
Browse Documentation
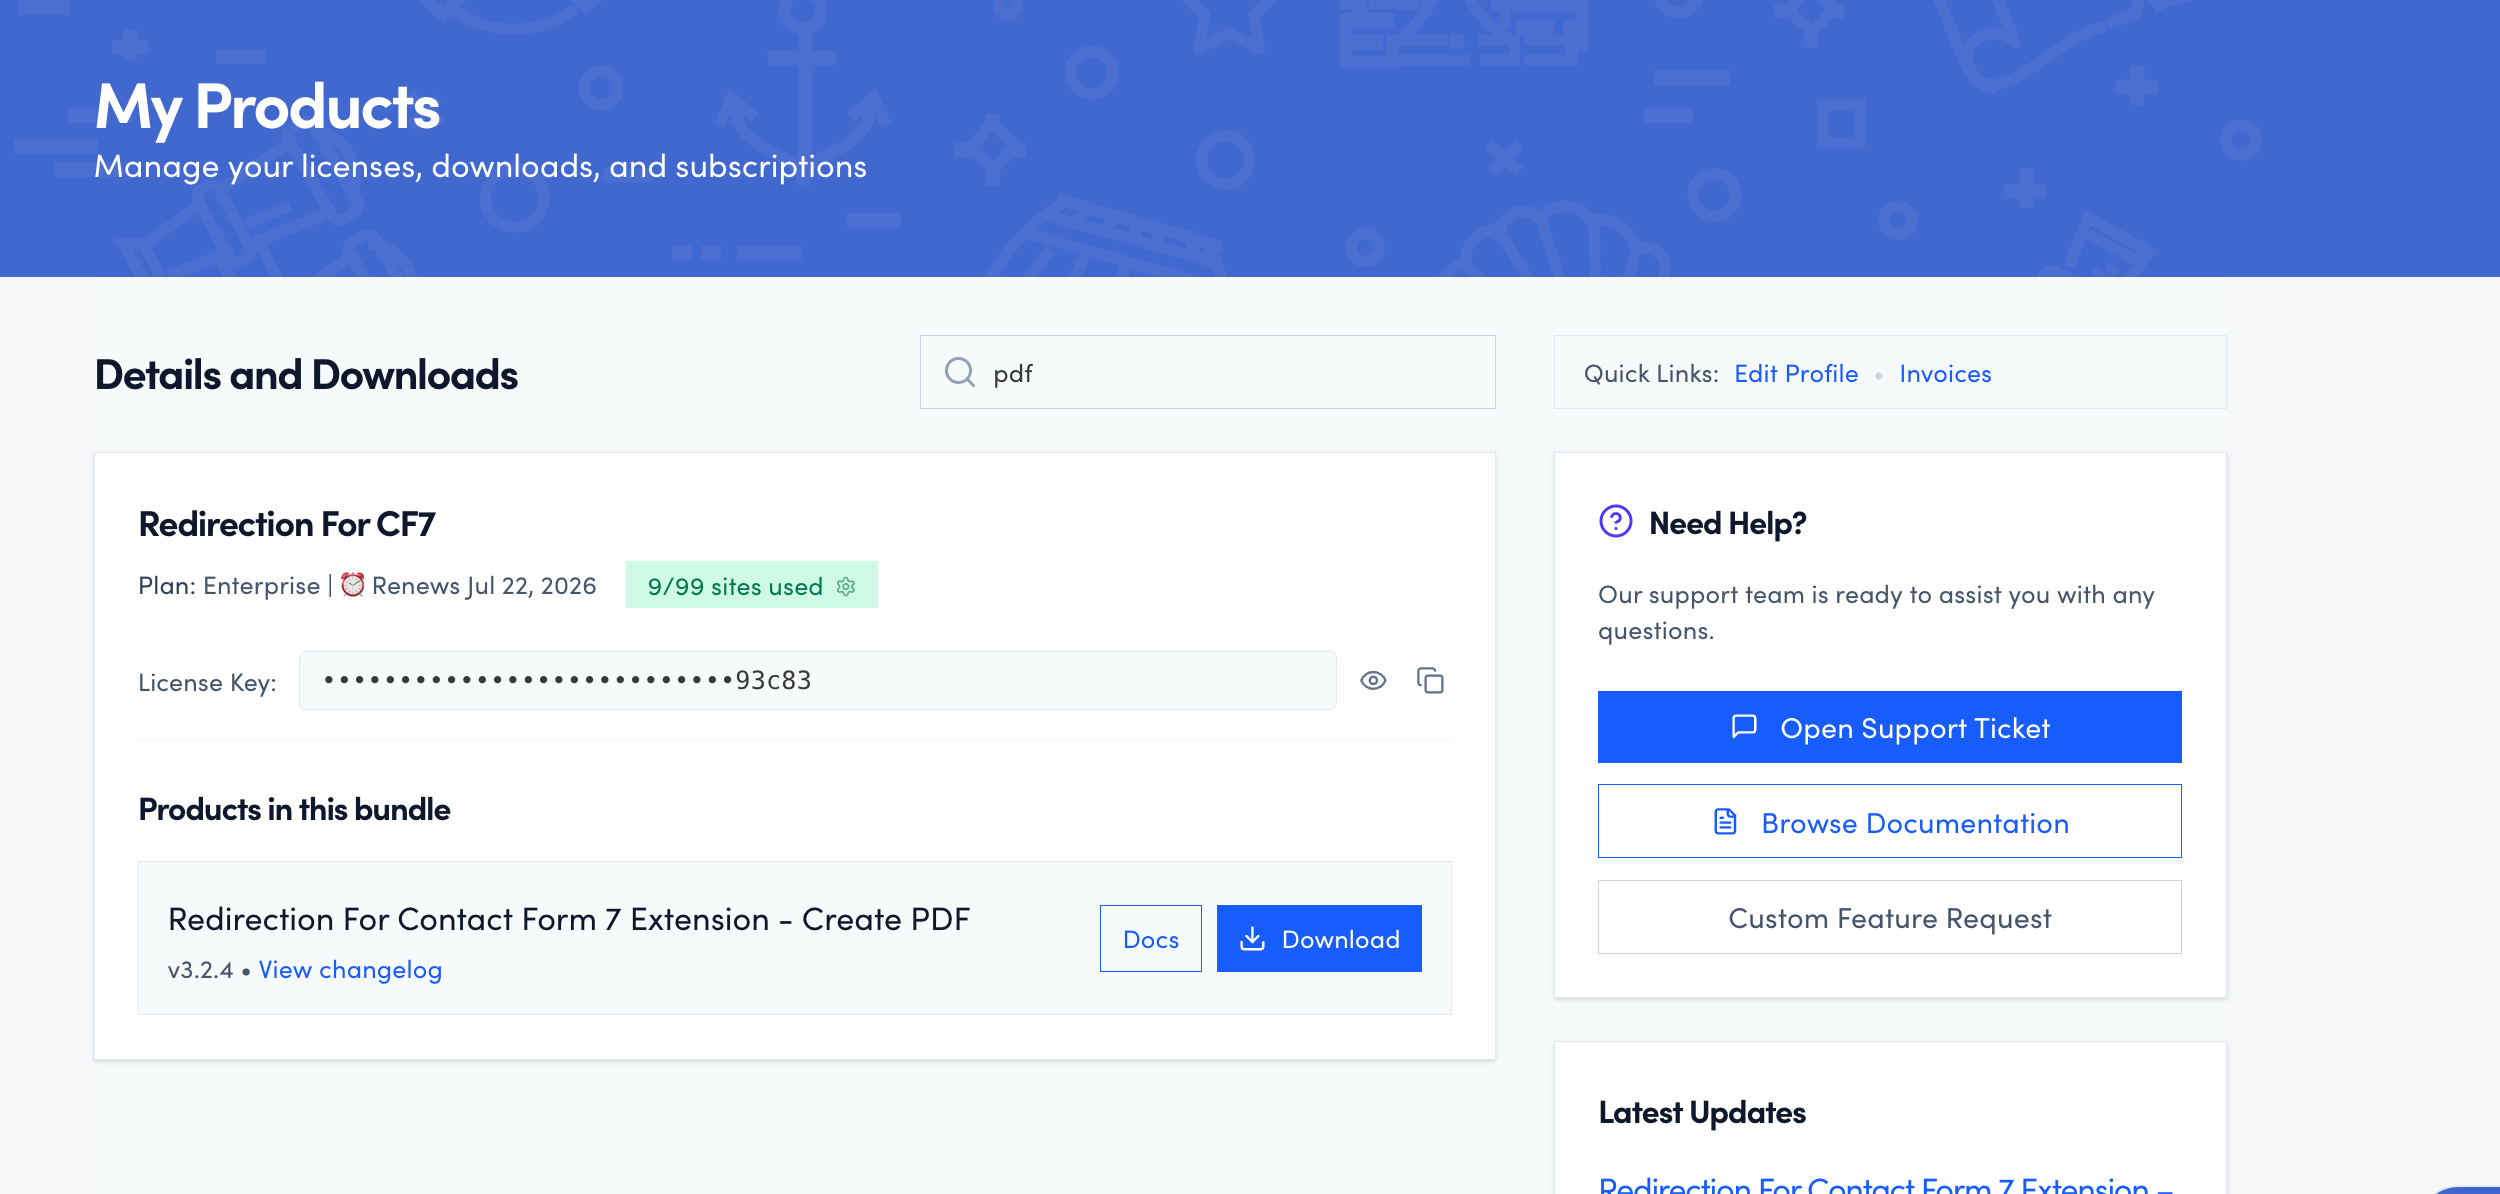click(1889, 822)
